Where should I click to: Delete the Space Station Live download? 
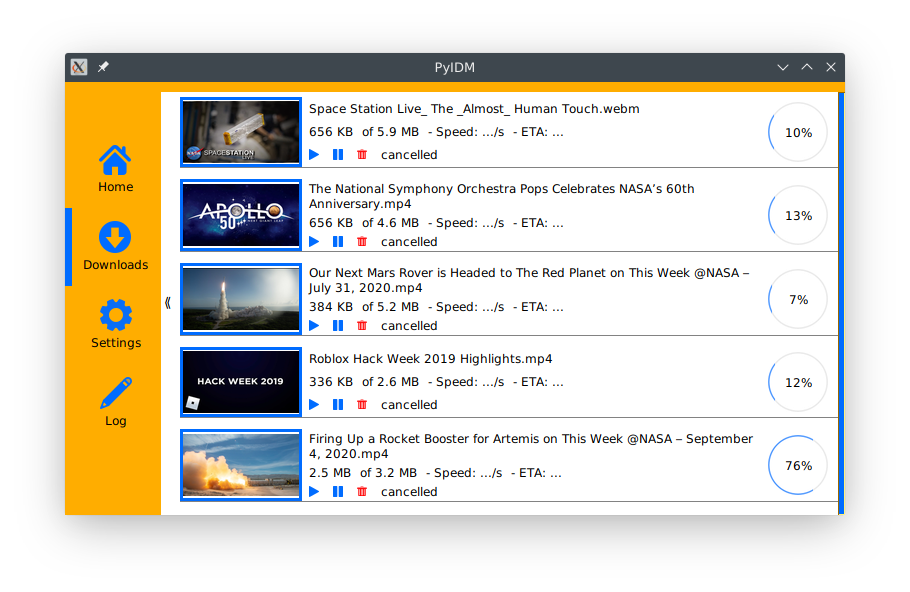click(x=362, y=154)
